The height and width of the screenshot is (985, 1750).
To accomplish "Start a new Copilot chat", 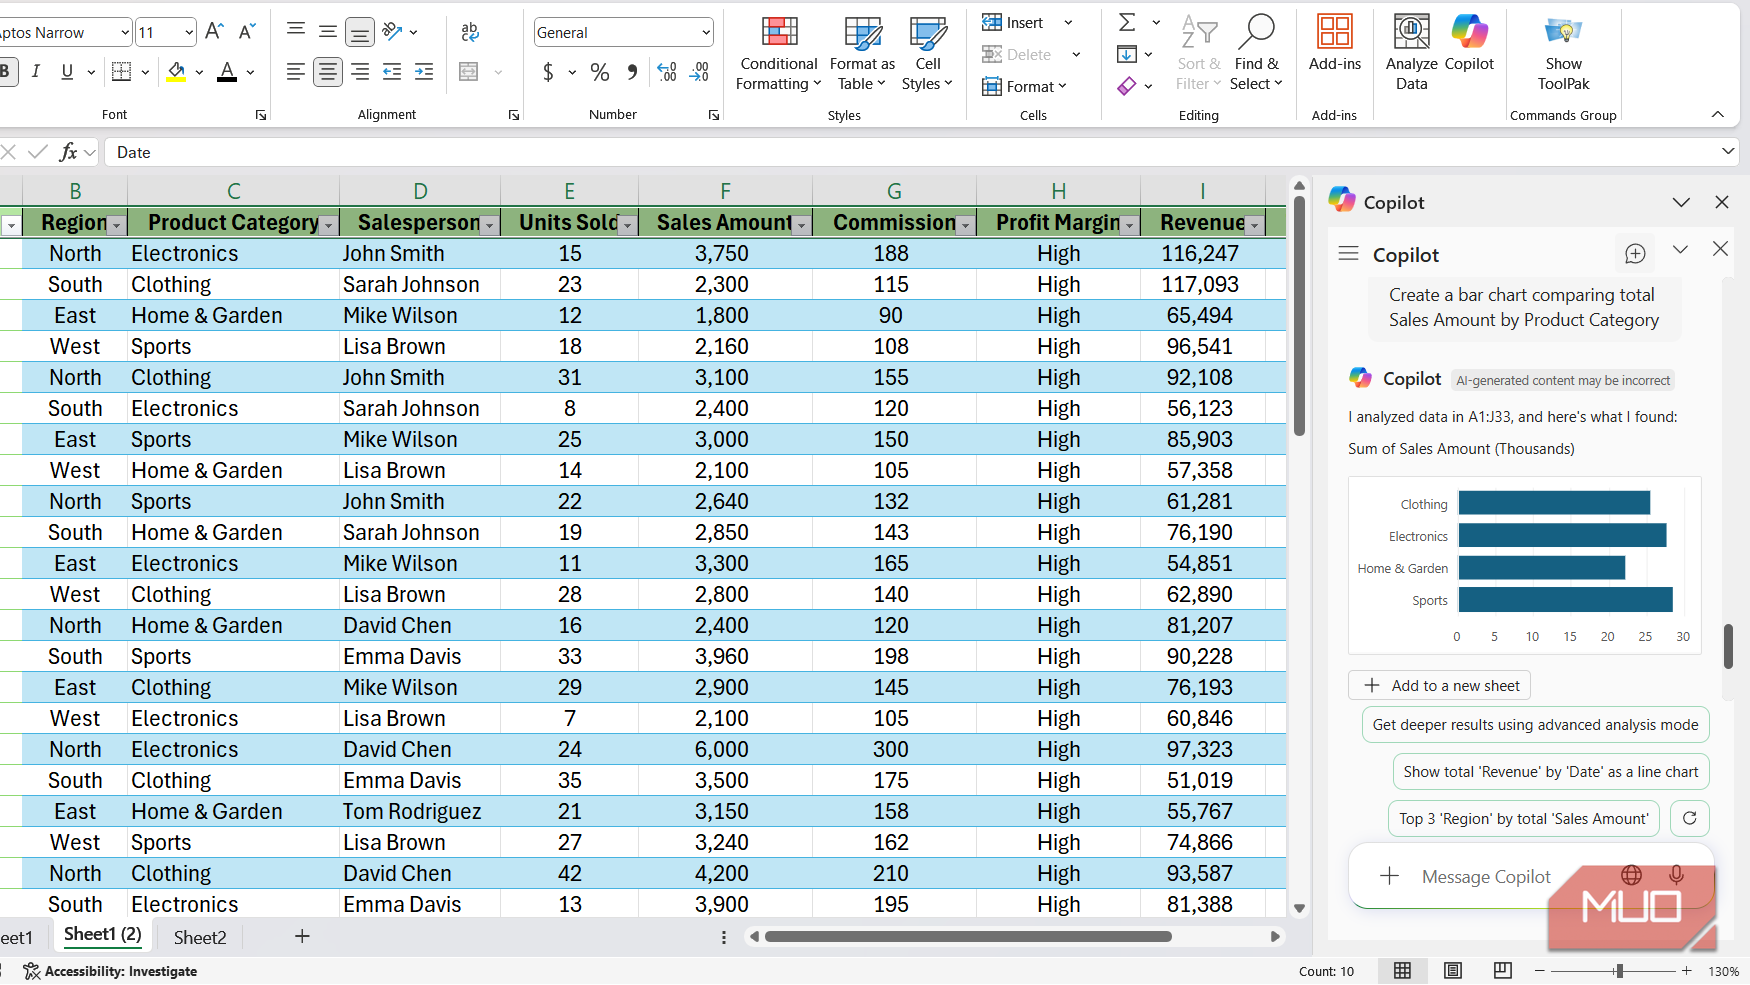I will 1635,254.
